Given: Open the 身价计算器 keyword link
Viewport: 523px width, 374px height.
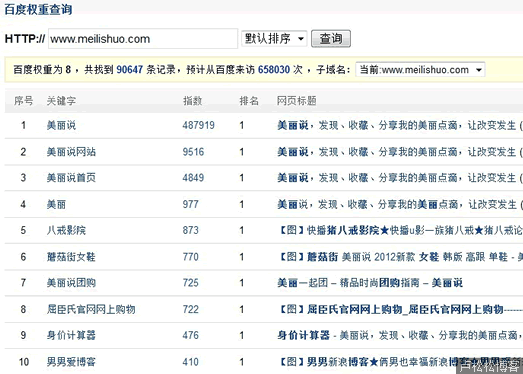Looking at the screenshot, I should pyautogui.click(x=71, y=335).
